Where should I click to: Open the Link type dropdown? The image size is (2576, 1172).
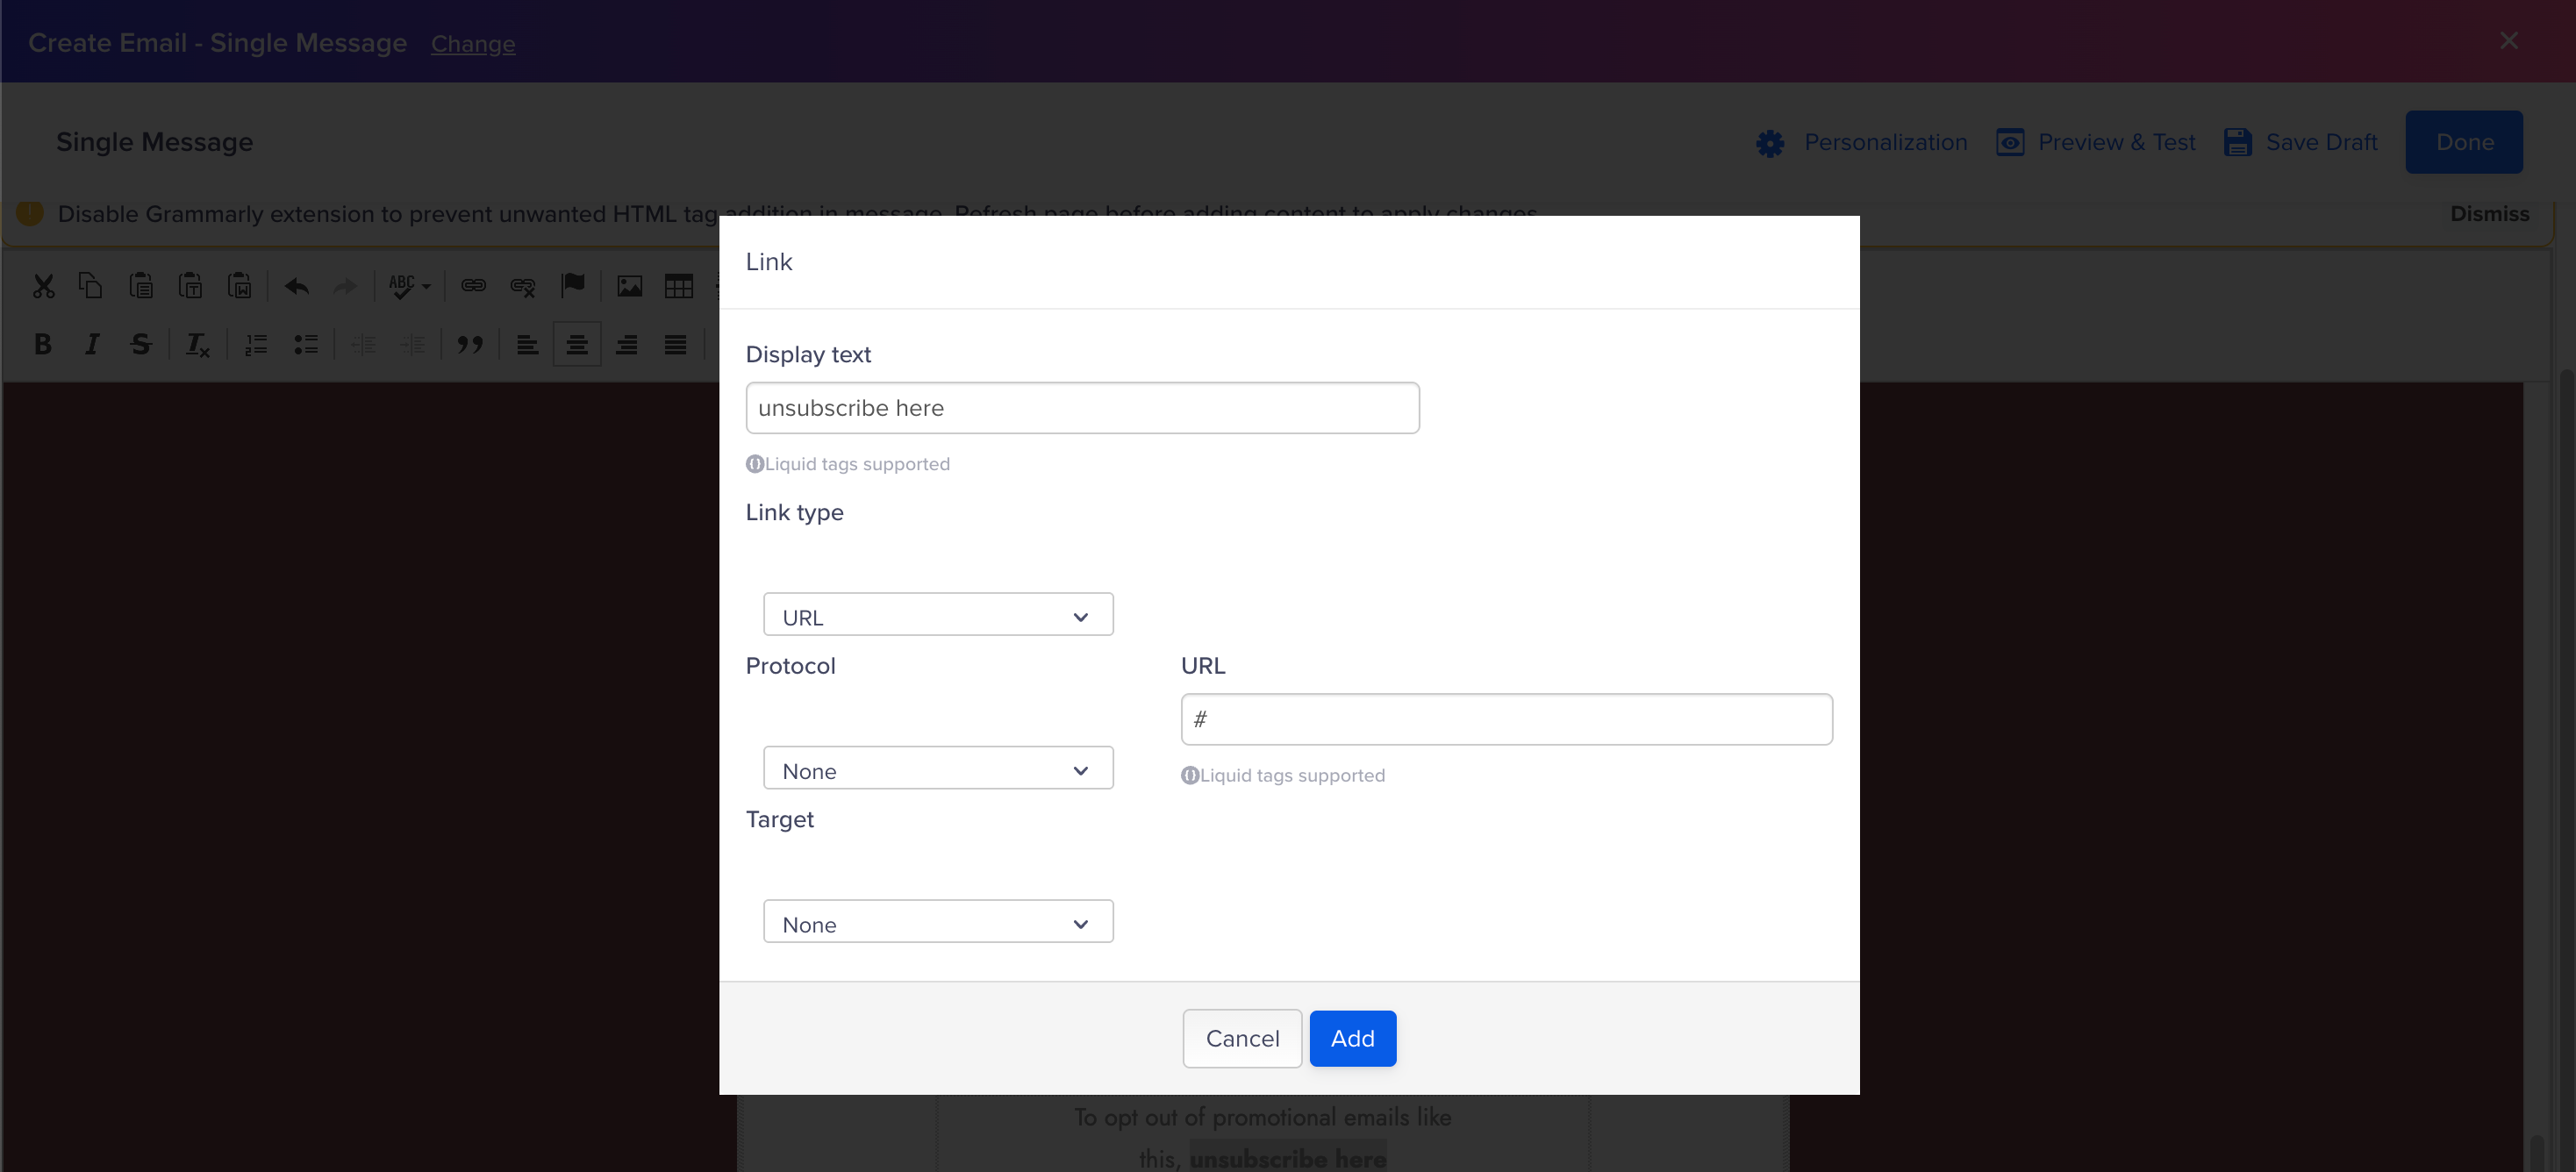point(938,616)
